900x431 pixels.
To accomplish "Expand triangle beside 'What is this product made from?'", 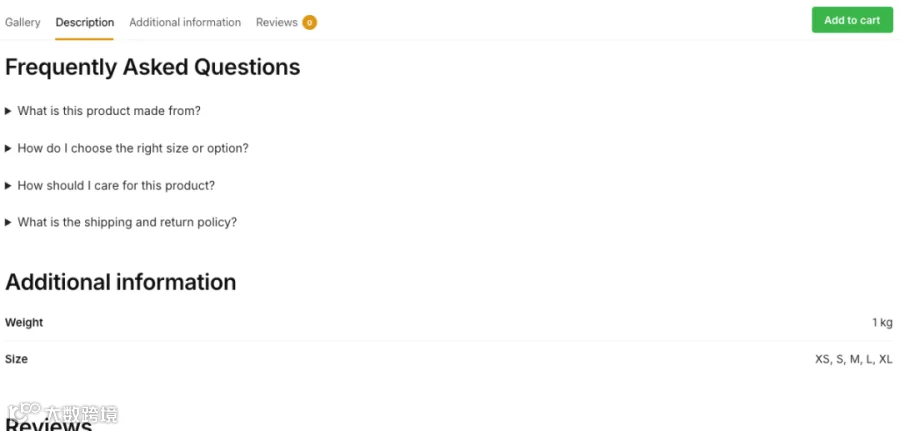I will (x=9, y=111).
